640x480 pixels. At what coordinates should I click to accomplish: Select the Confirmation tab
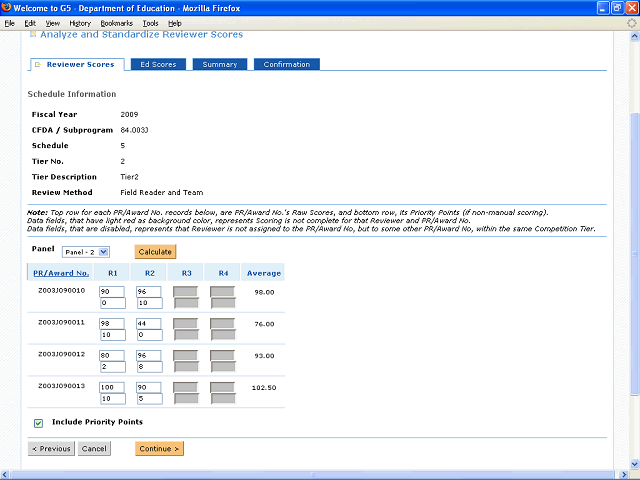tap(286, 65)
